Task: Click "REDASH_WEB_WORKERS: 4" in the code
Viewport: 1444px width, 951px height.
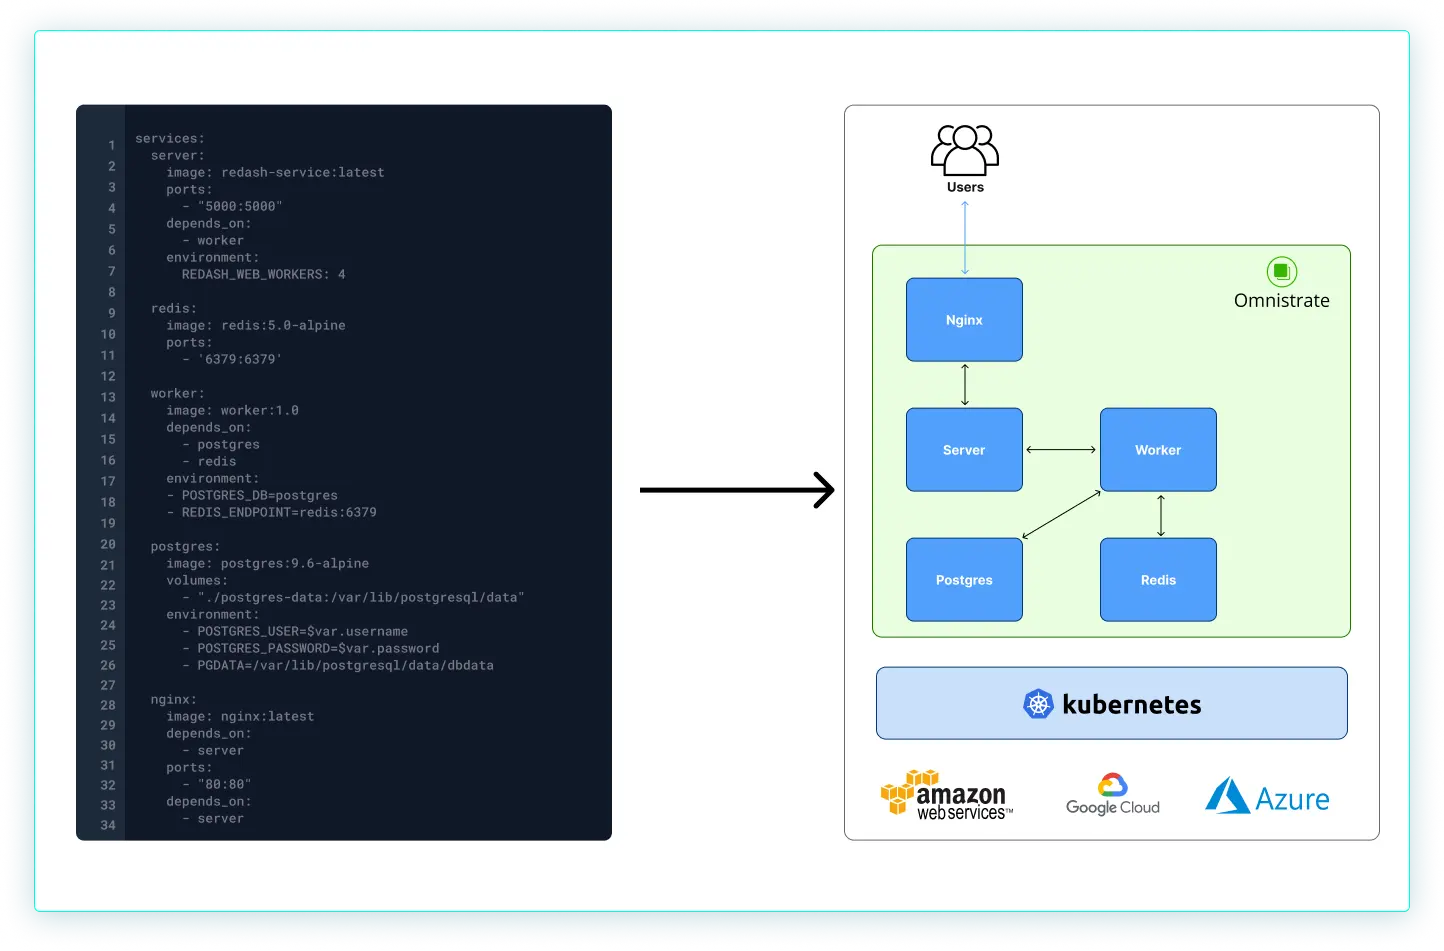Action: pos(263,275)
